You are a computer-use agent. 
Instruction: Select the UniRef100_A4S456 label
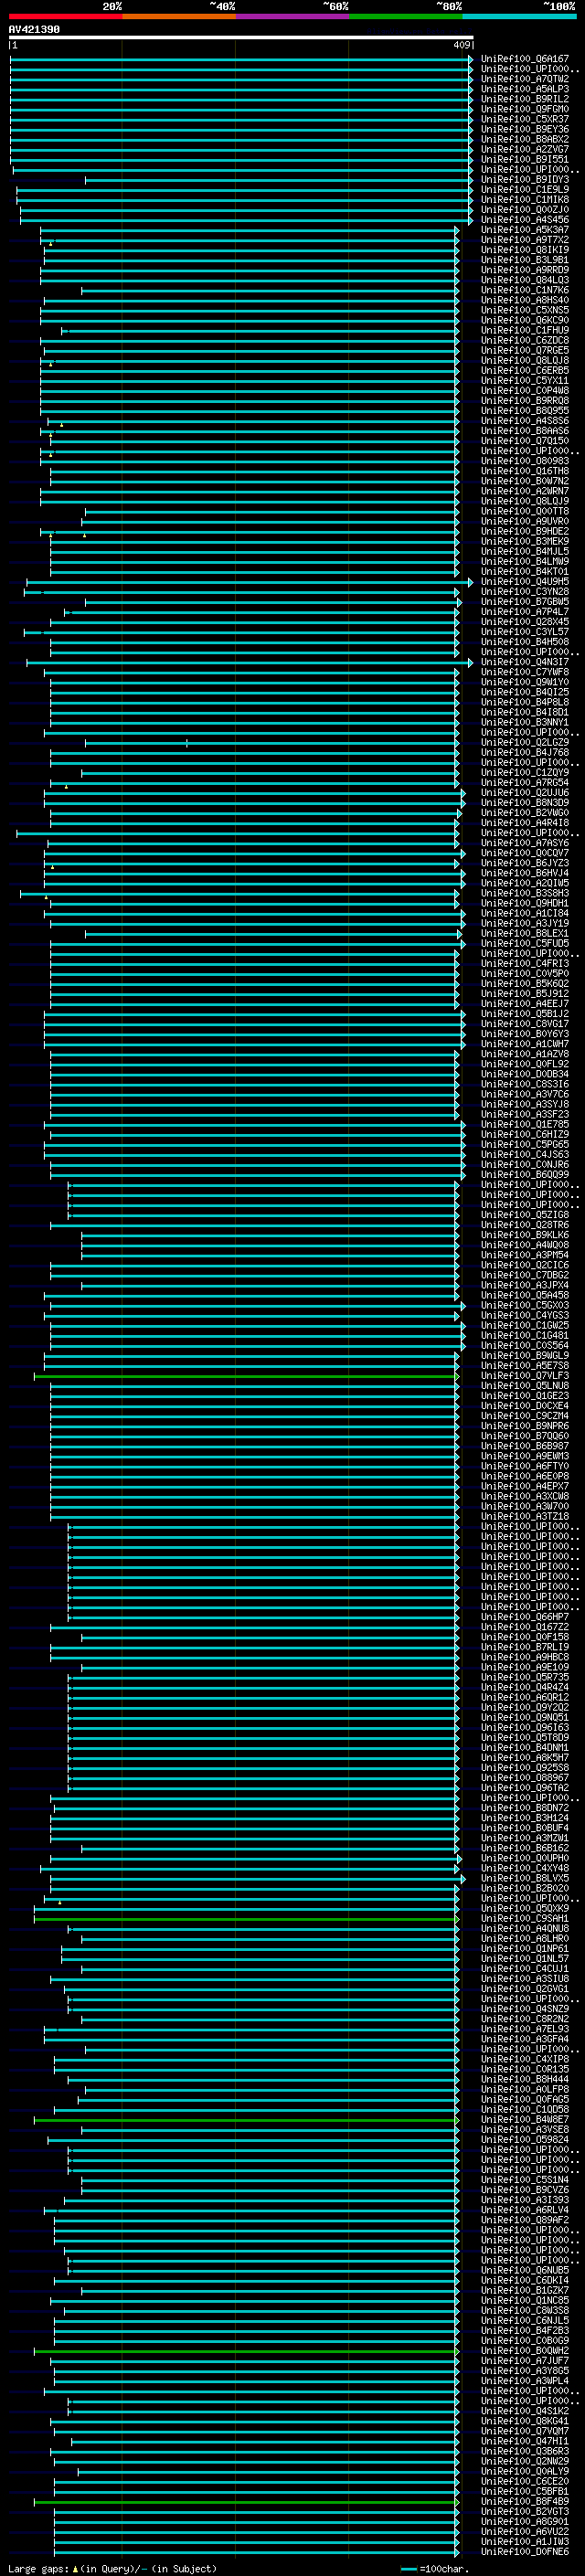click(525, 220)
